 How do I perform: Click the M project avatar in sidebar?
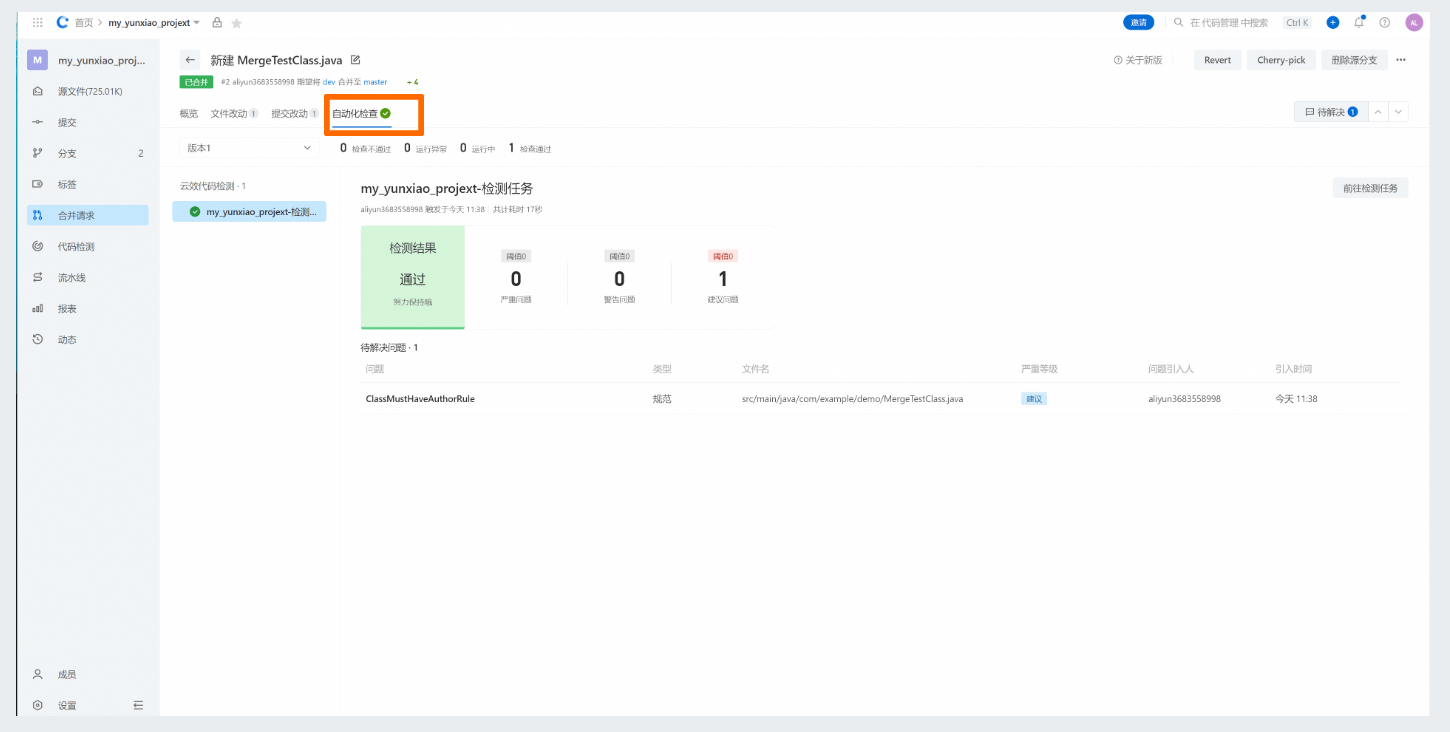[37, 60]
